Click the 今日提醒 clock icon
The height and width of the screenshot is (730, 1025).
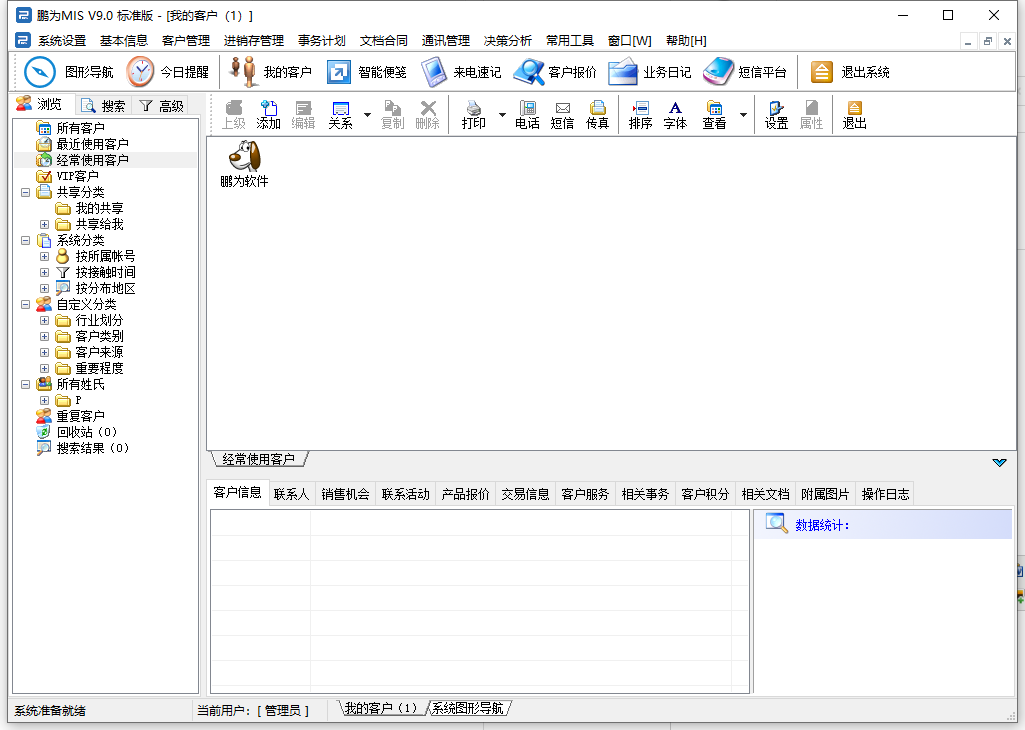tap(141, 72)
